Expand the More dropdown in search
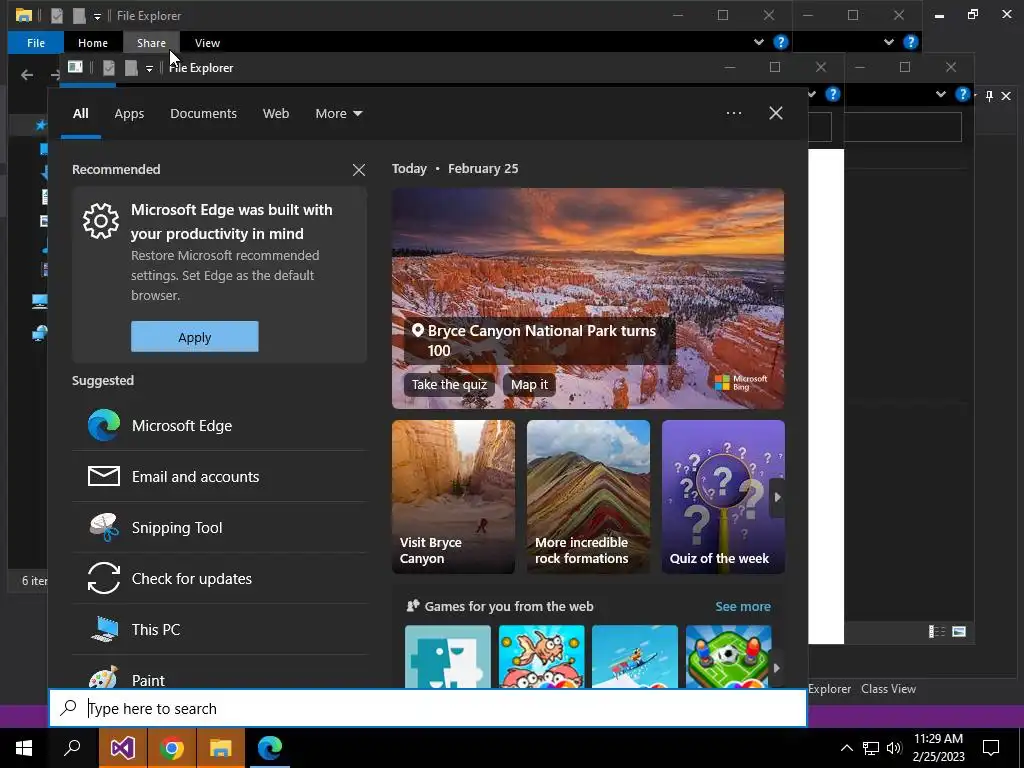Screen dimensions: 1024x768 pyautogui.click(x=338, y=114)
